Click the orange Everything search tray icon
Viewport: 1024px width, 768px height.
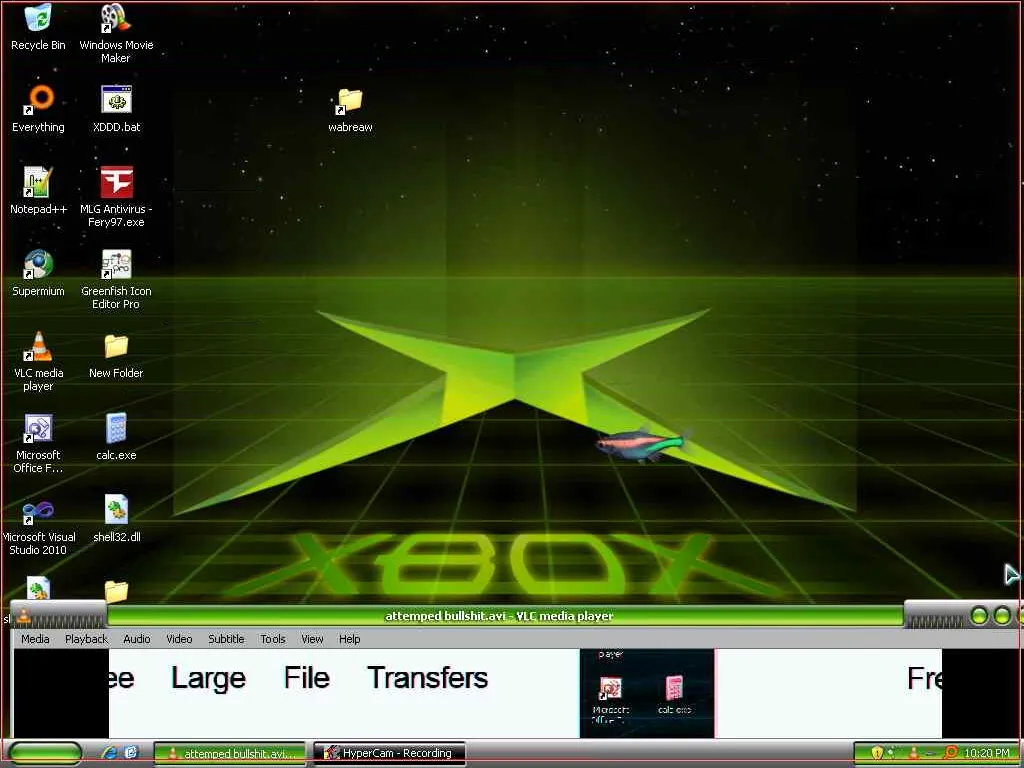(x=951, y=753)
